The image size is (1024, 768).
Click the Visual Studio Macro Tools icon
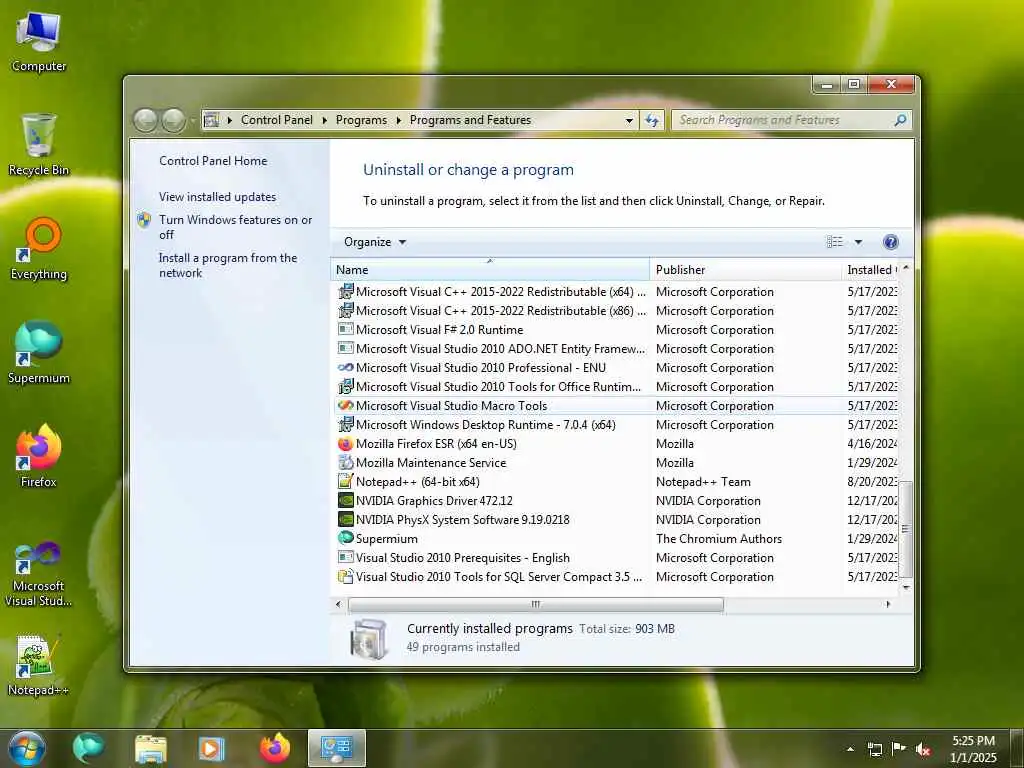click(345, 406)
